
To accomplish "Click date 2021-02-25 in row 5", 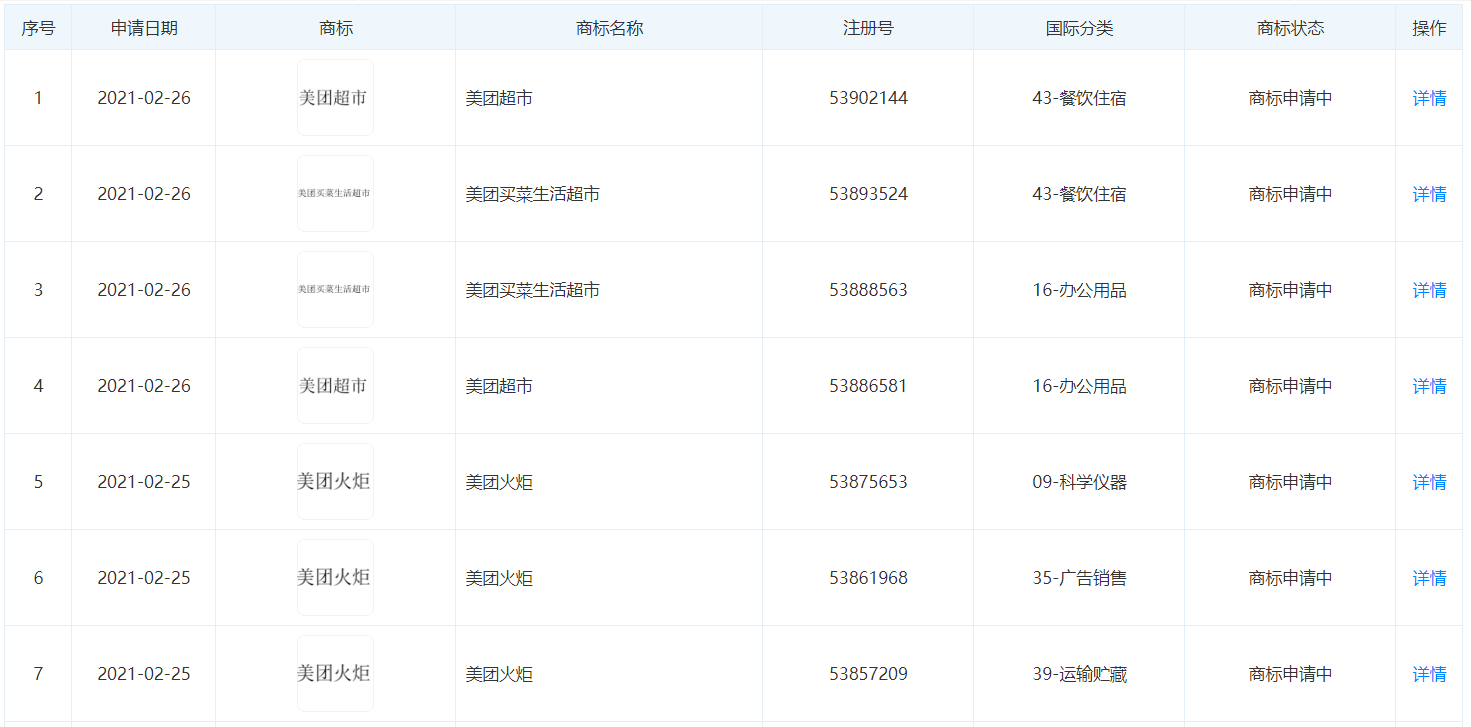I will (x=144, y=482).
